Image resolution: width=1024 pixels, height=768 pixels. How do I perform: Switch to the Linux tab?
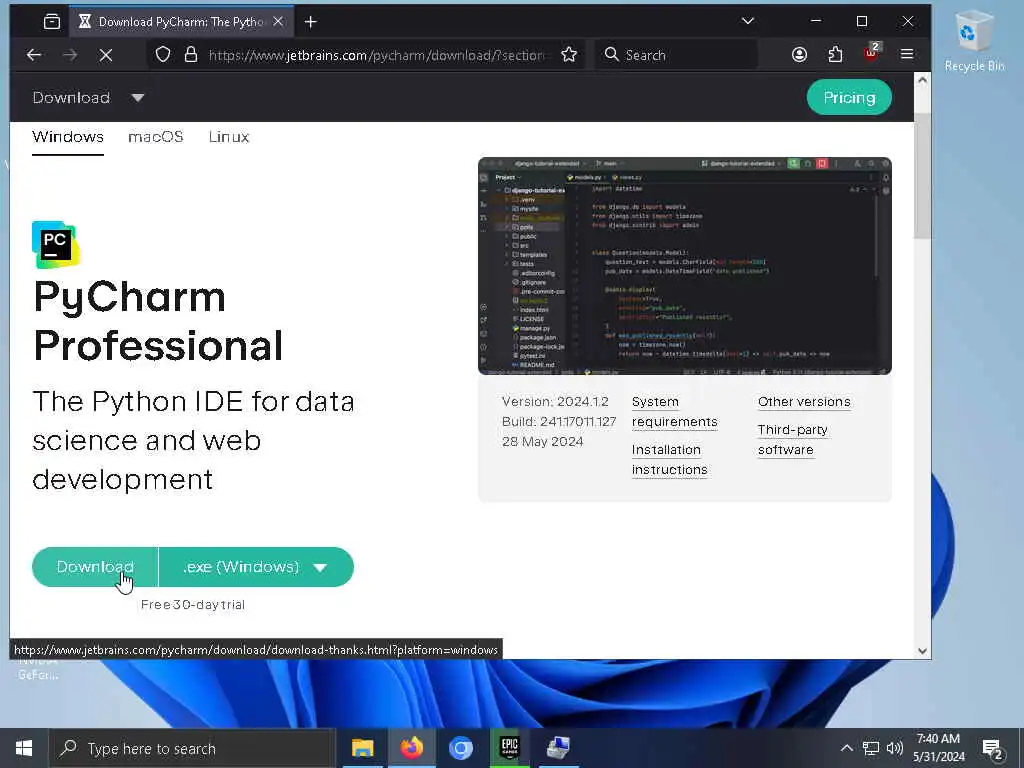(229, 137)
